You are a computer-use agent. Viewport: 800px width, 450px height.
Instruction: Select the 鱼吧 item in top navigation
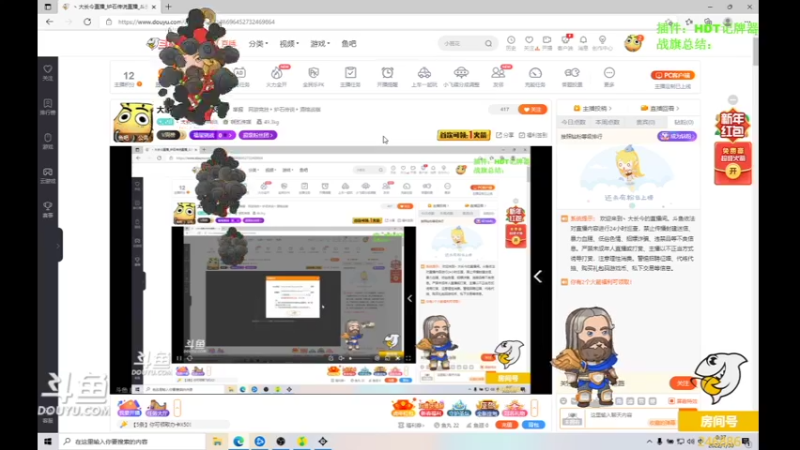coord(349,44)
